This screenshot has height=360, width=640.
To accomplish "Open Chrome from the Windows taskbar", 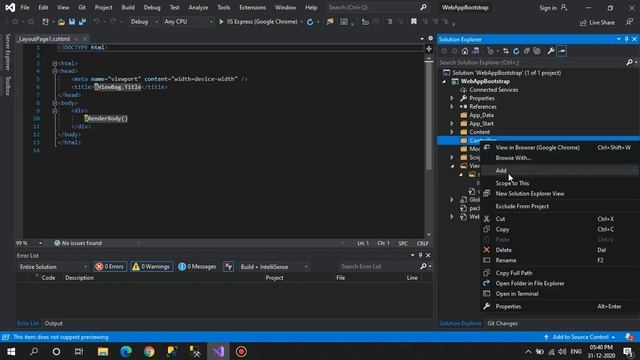I will tap(149, 351).
